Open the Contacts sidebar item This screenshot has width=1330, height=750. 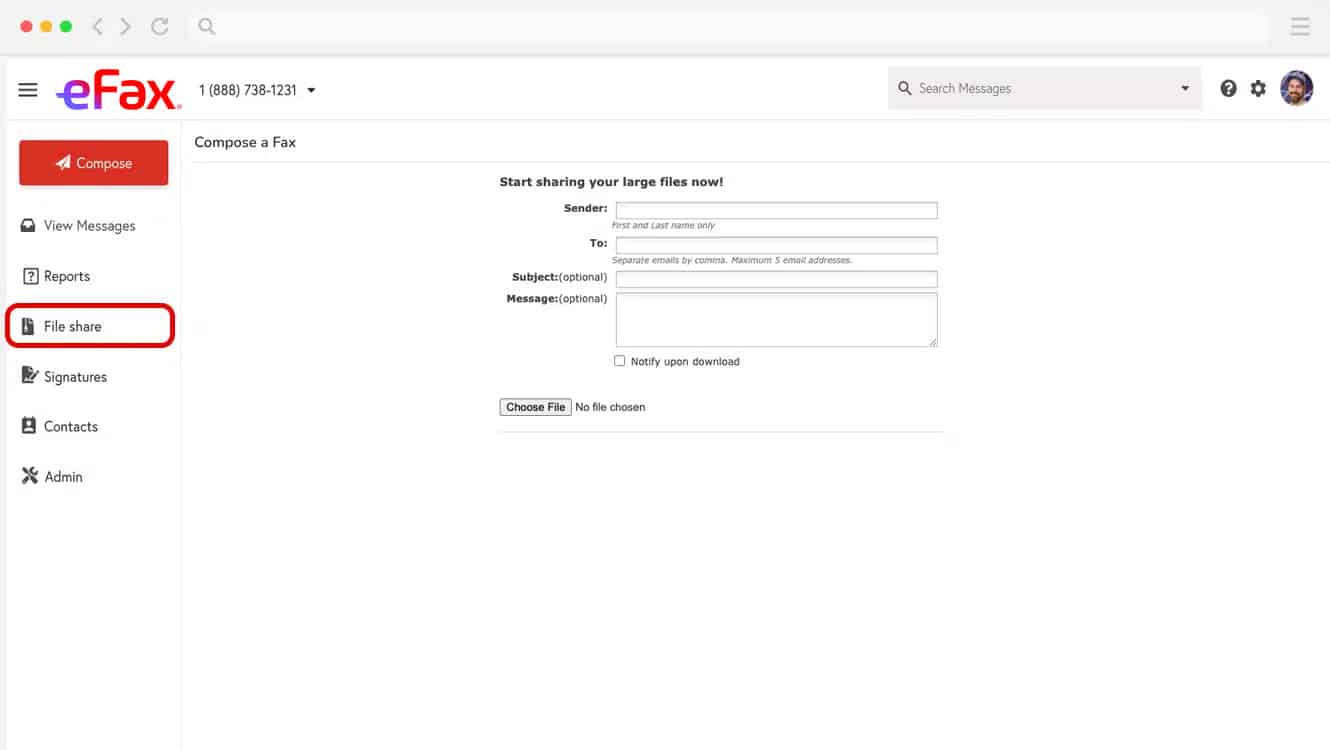pyautogui.click(x=70, y=427)
